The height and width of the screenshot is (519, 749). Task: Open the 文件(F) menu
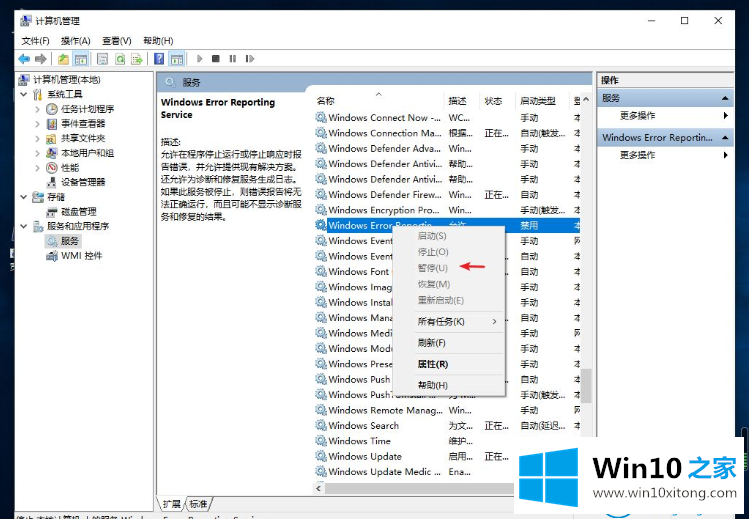click(x=35, y=41)
